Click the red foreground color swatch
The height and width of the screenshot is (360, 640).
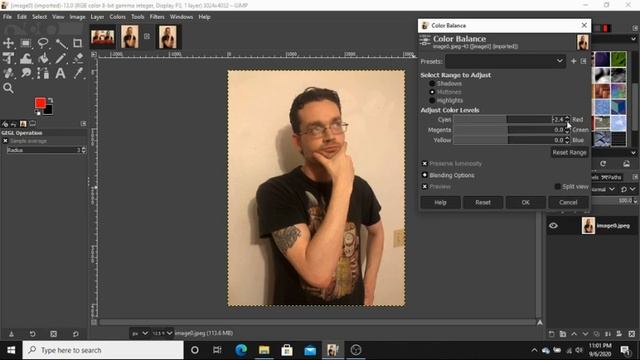(40, 102)
